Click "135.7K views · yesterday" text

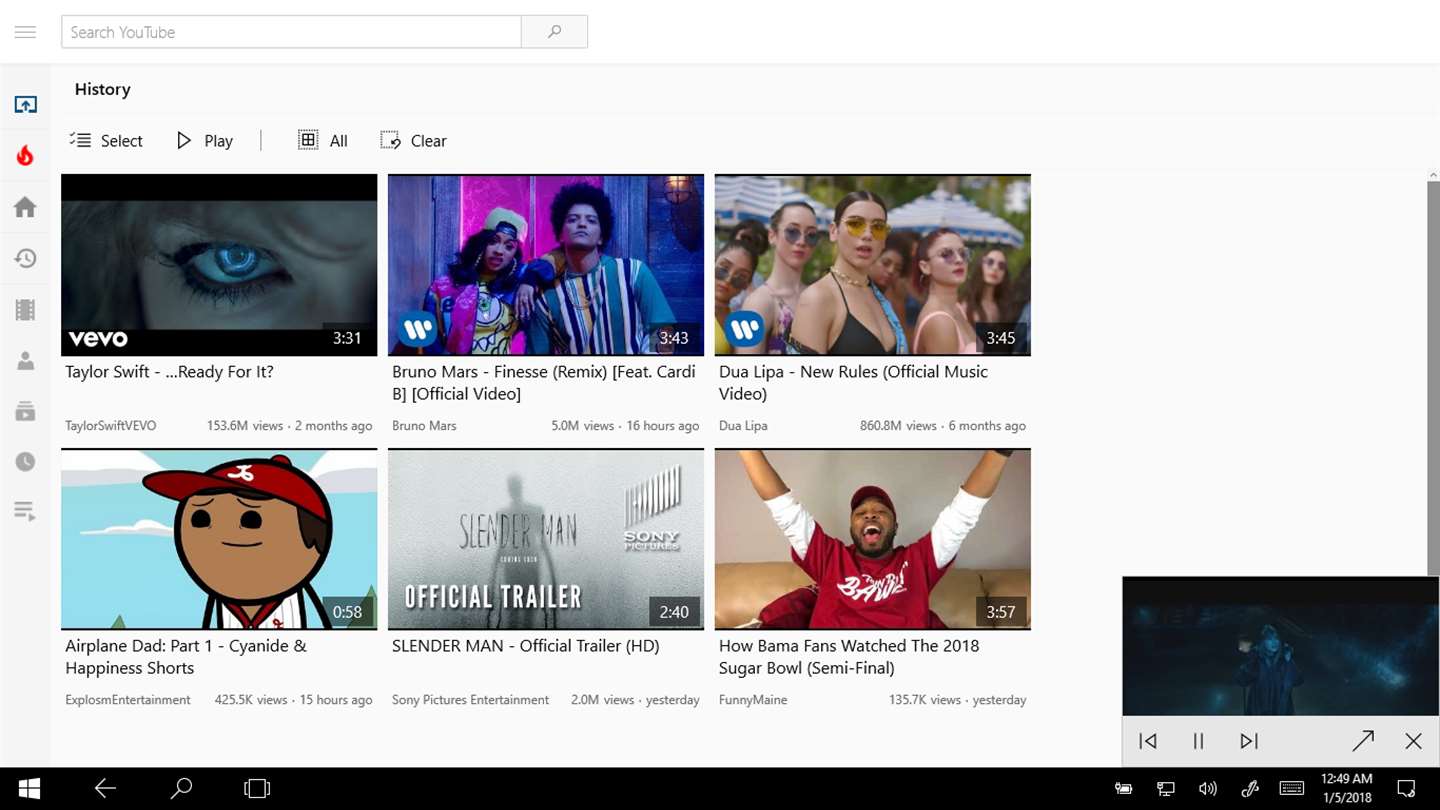click(x=958, y=700)
